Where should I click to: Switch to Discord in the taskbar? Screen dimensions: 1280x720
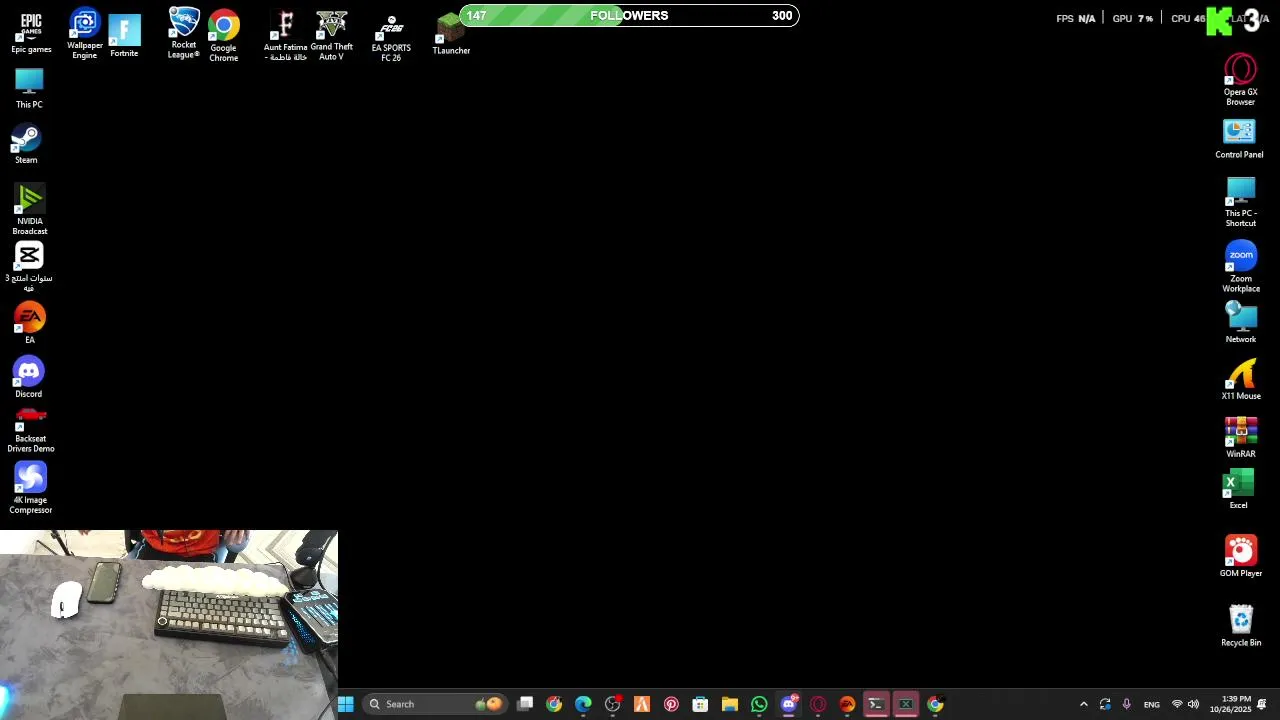[x=789, y=704]
